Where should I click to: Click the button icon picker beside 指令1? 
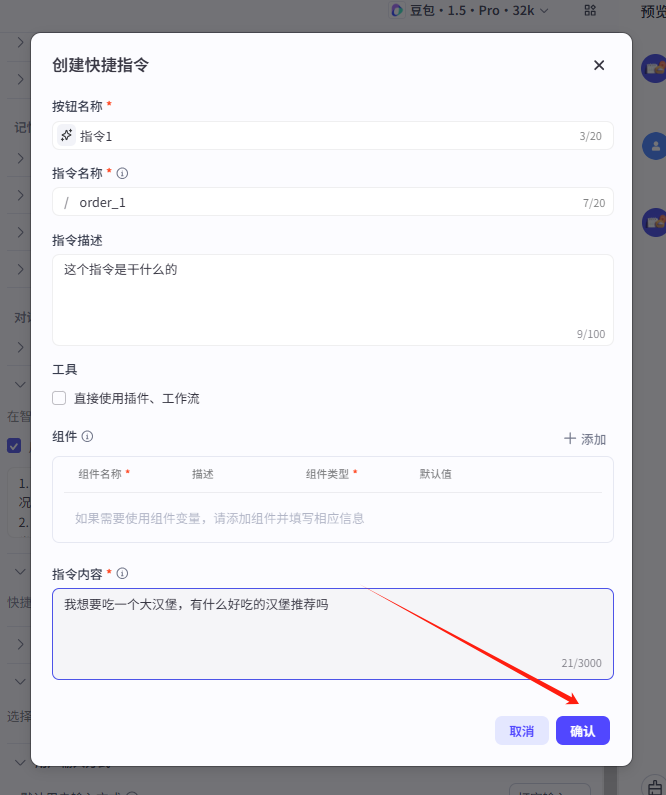[x=66, y=136]
